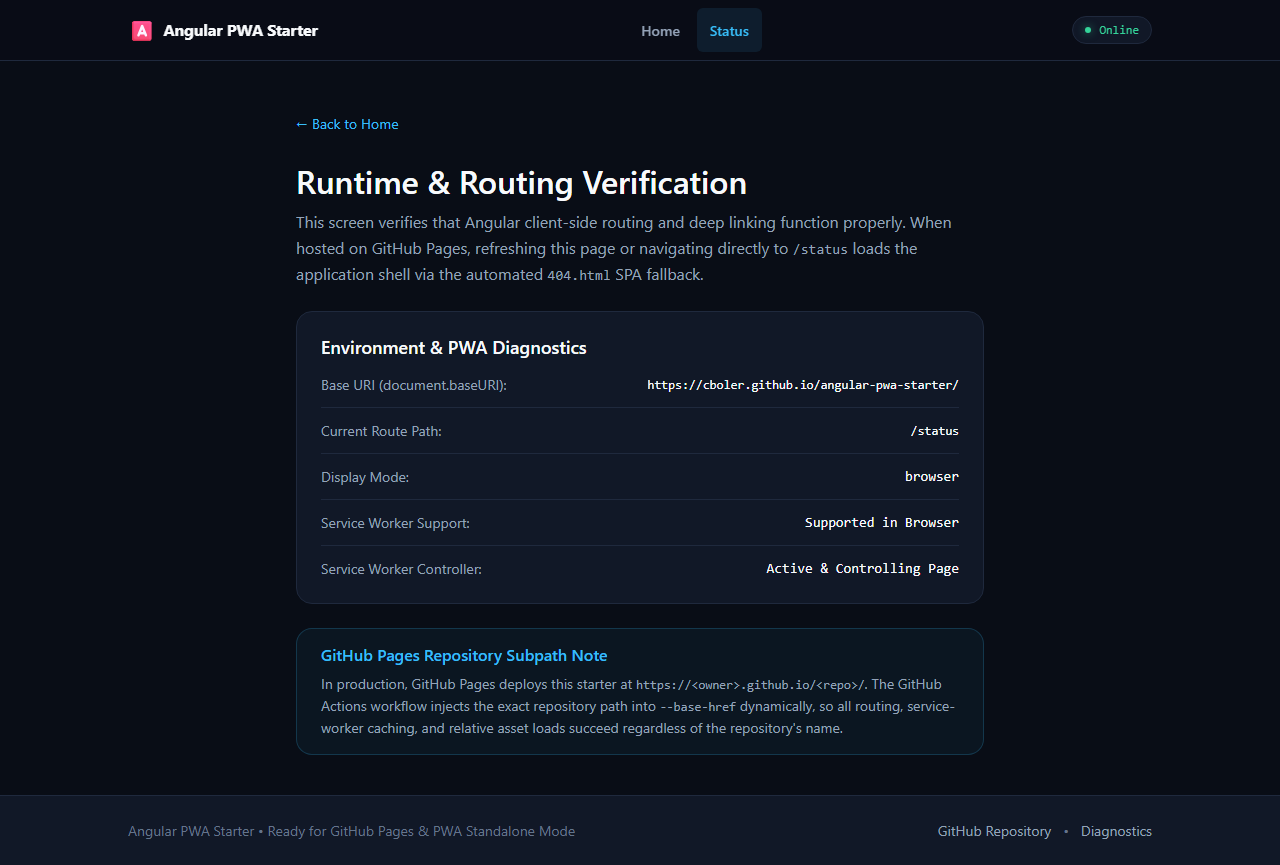Click the Service Worker Support label
Viewport: 1280px width, 865px height.
(x=395, y=523)
